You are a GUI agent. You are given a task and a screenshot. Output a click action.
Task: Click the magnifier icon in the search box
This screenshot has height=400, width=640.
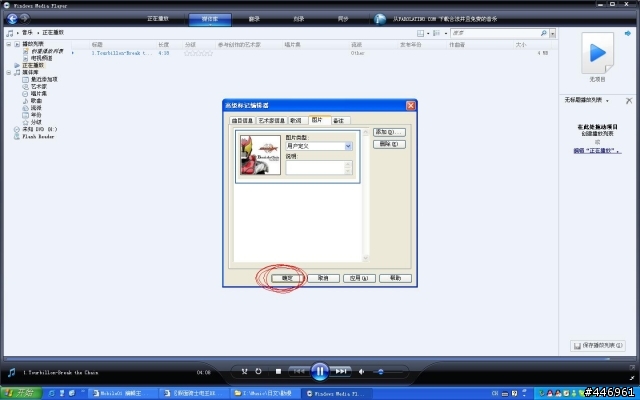(543, 33)
